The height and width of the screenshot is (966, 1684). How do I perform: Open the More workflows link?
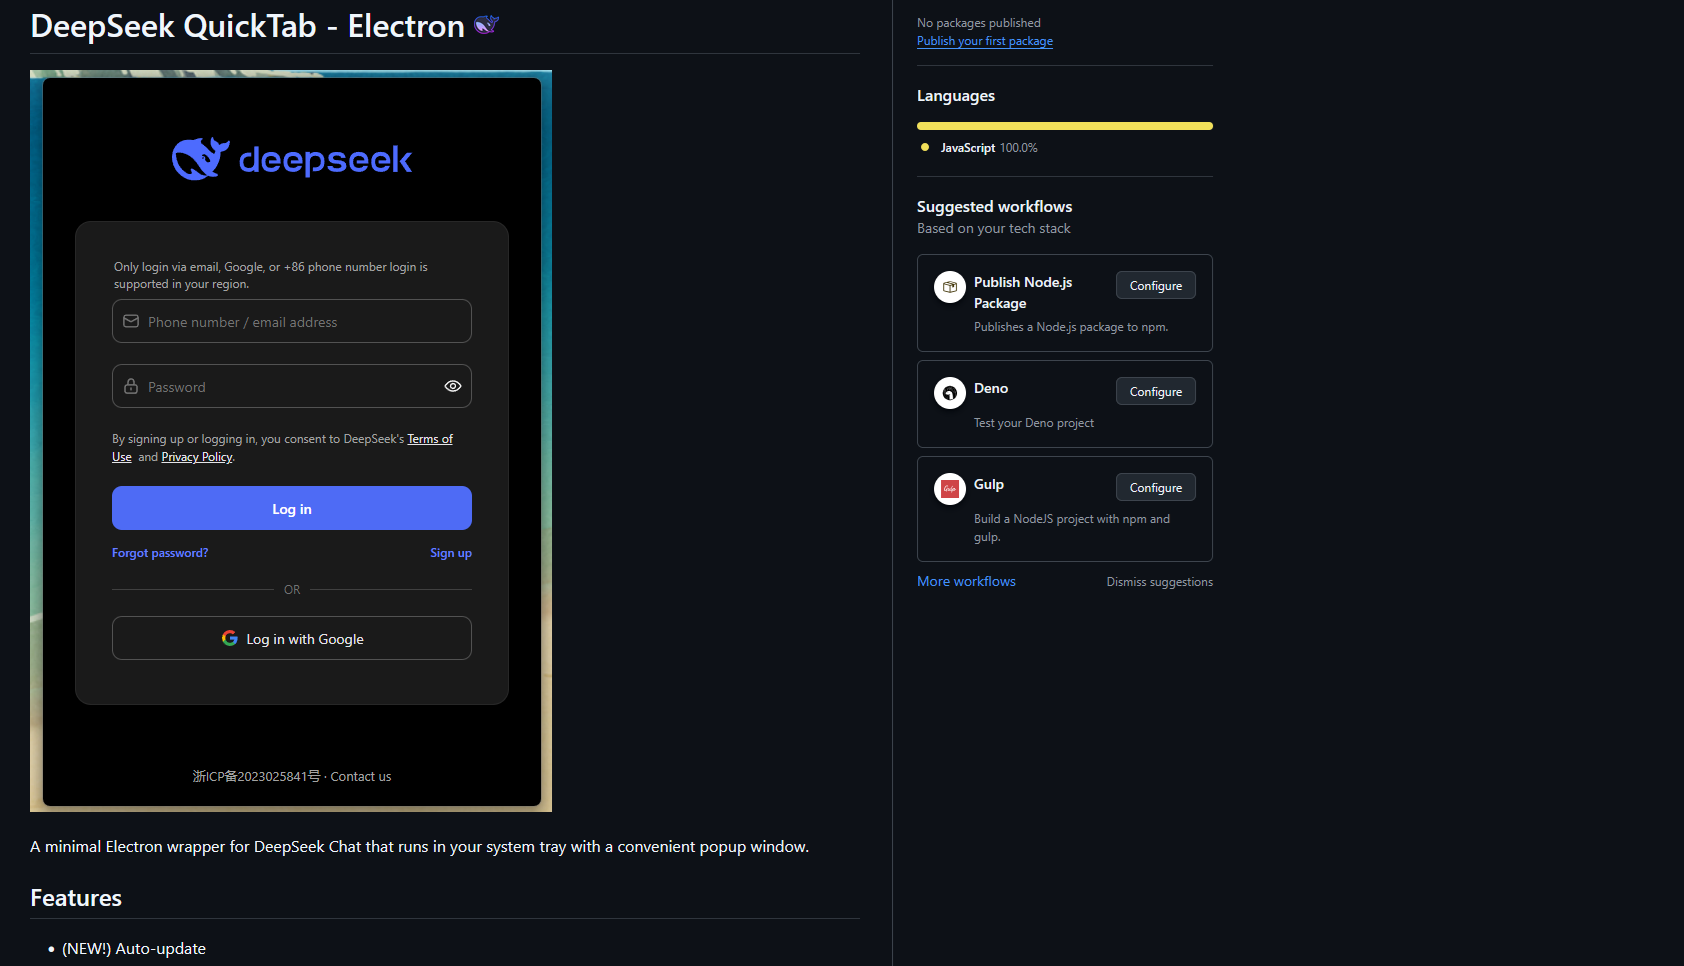tap(966, 581)
